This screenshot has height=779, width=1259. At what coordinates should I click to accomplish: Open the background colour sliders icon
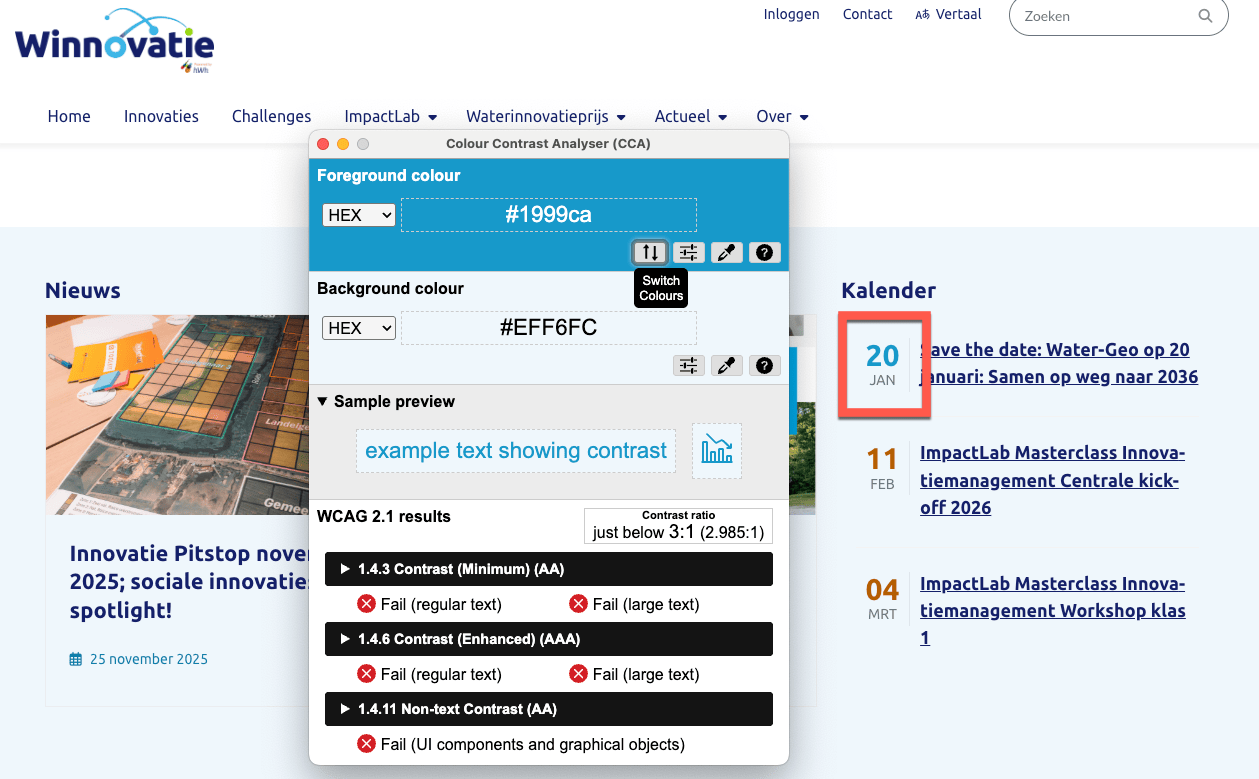(688, 366)
